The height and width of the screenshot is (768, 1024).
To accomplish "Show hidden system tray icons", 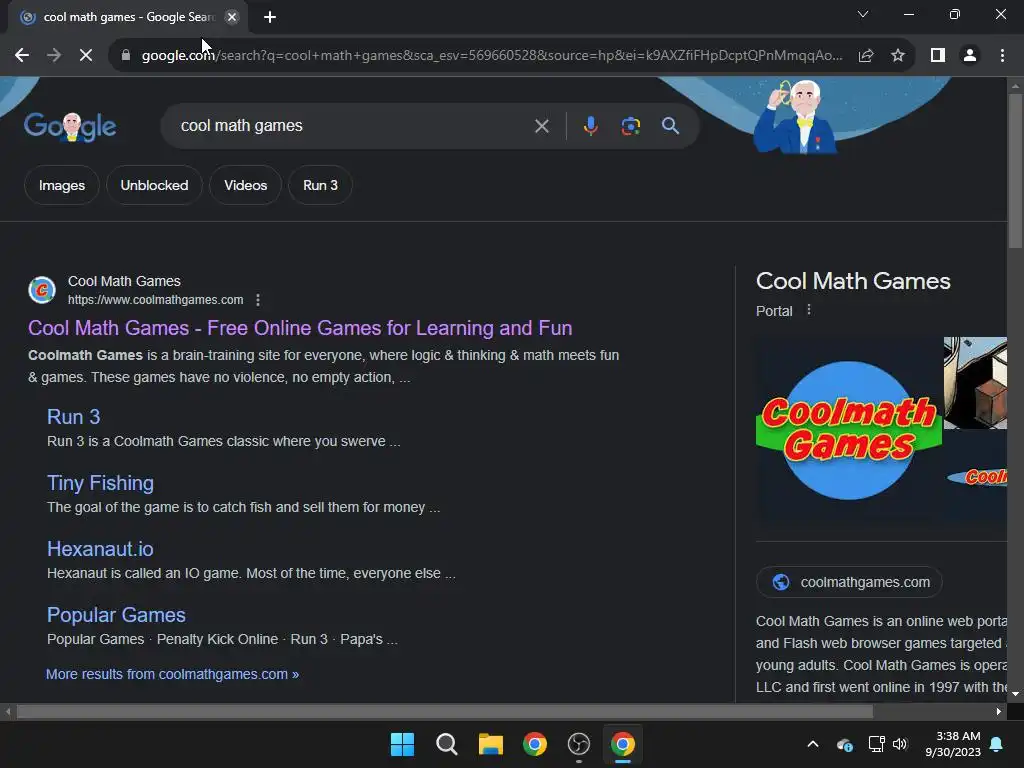I will [x=813, y=744].
